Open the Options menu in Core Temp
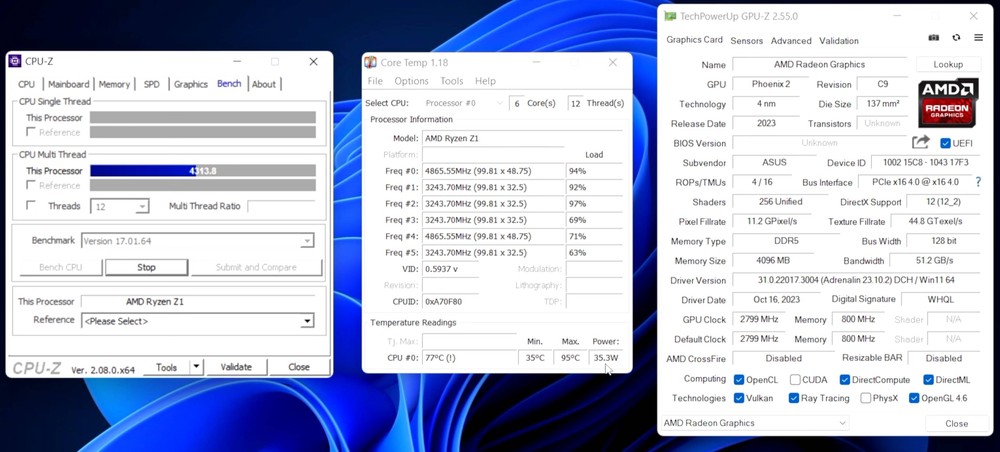The height and width of the screenshot is (452, 1000). (x=411, y=81)
